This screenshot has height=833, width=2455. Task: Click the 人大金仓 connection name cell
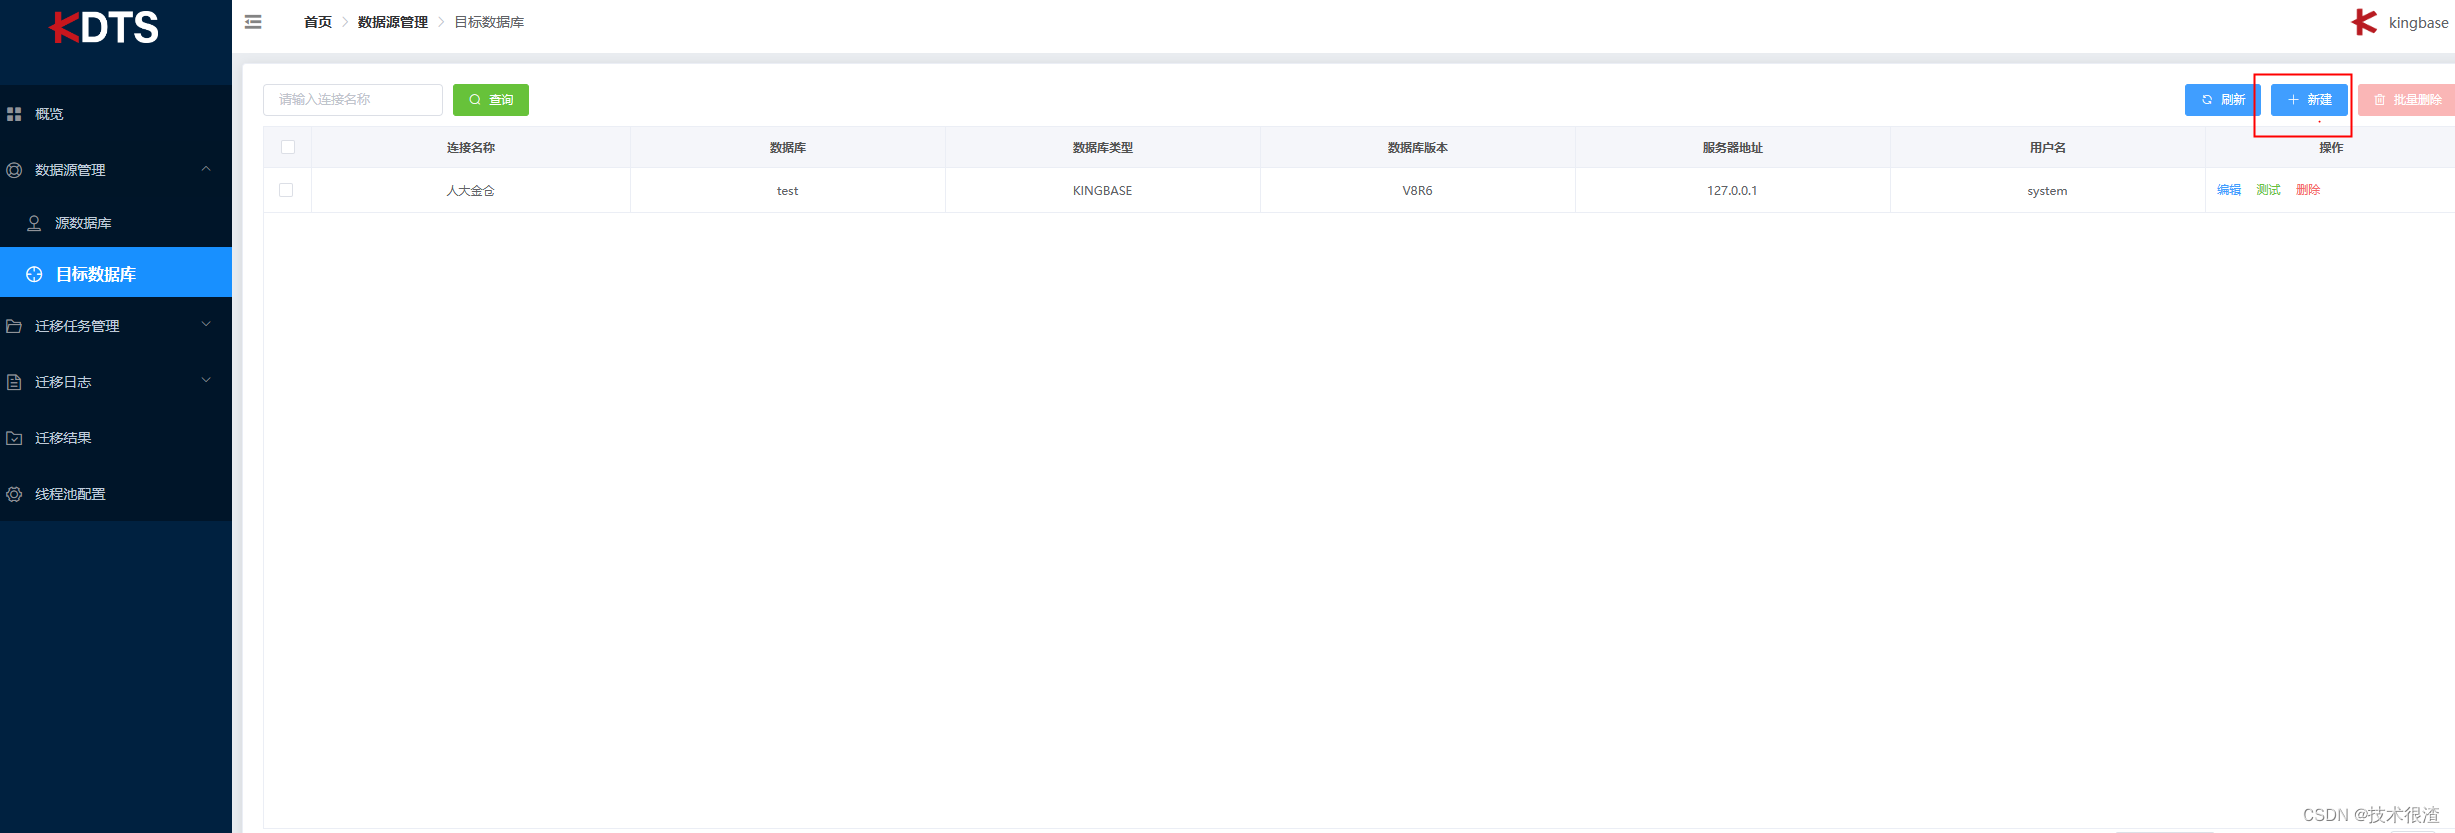[471, 190]
